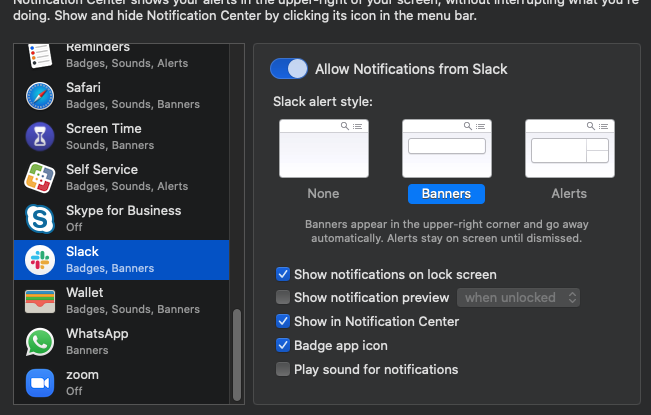Select WhatsApp row text

click(97, 334)
